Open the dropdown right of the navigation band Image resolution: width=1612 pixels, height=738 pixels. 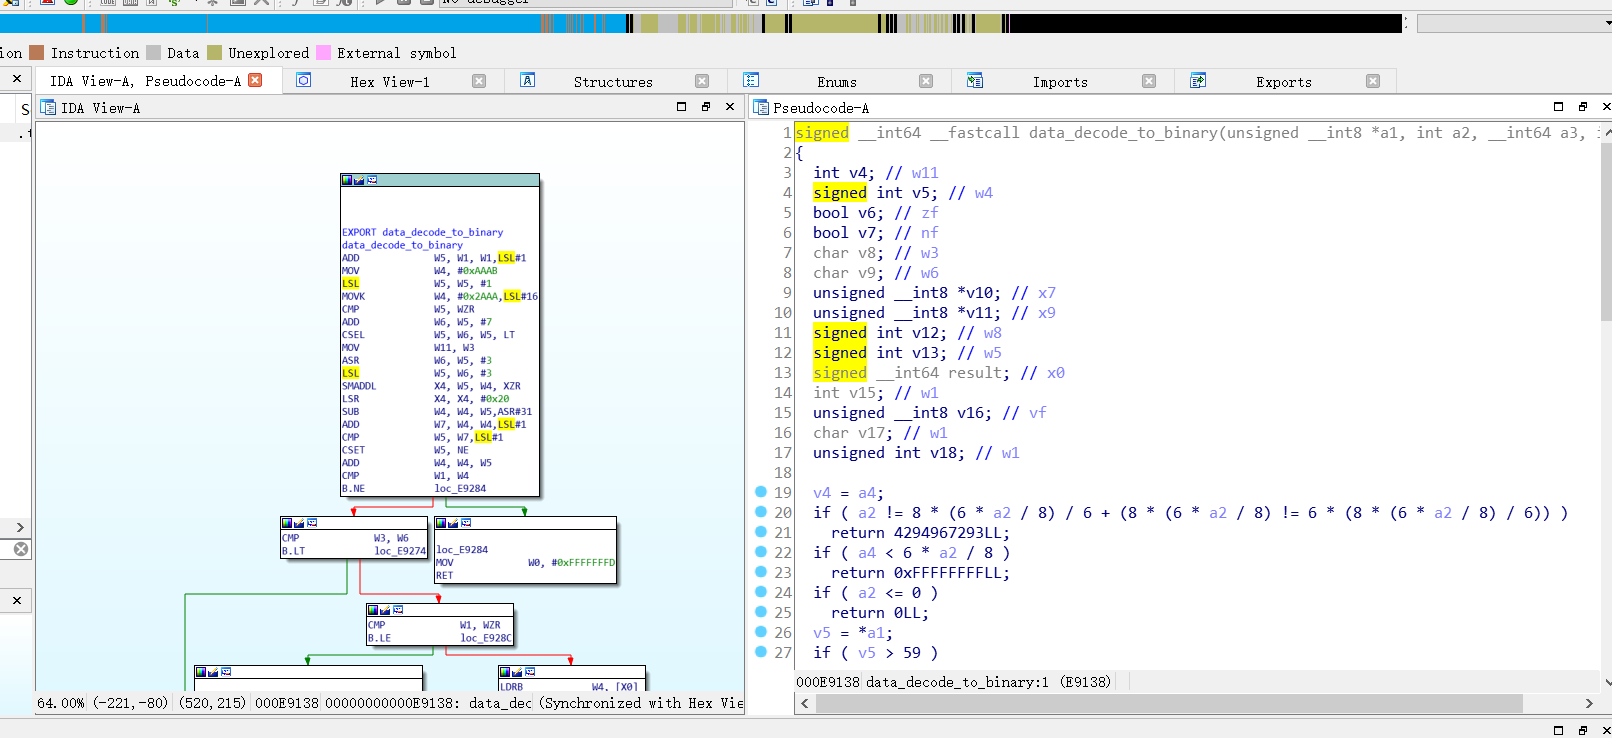[x=1606, y=23]
